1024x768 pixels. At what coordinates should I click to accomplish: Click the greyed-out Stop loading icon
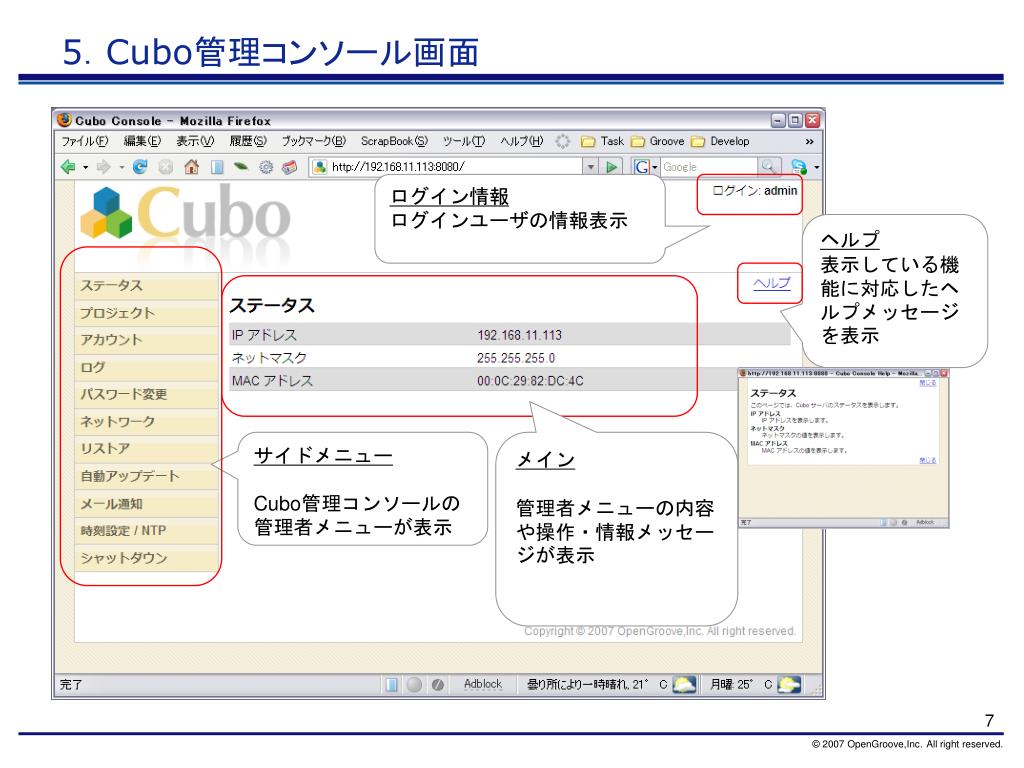click(x=166, y=167)
